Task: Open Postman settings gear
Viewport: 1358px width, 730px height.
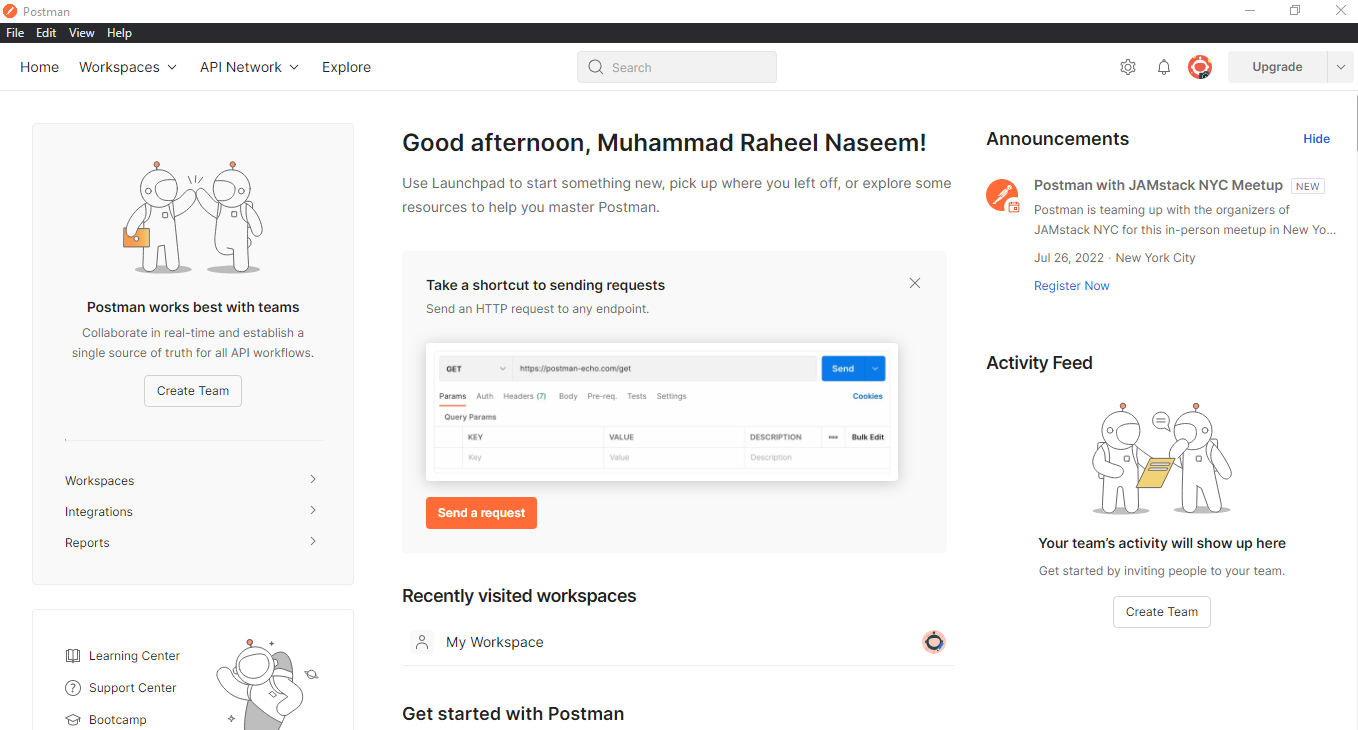Action: [1128, 67]
